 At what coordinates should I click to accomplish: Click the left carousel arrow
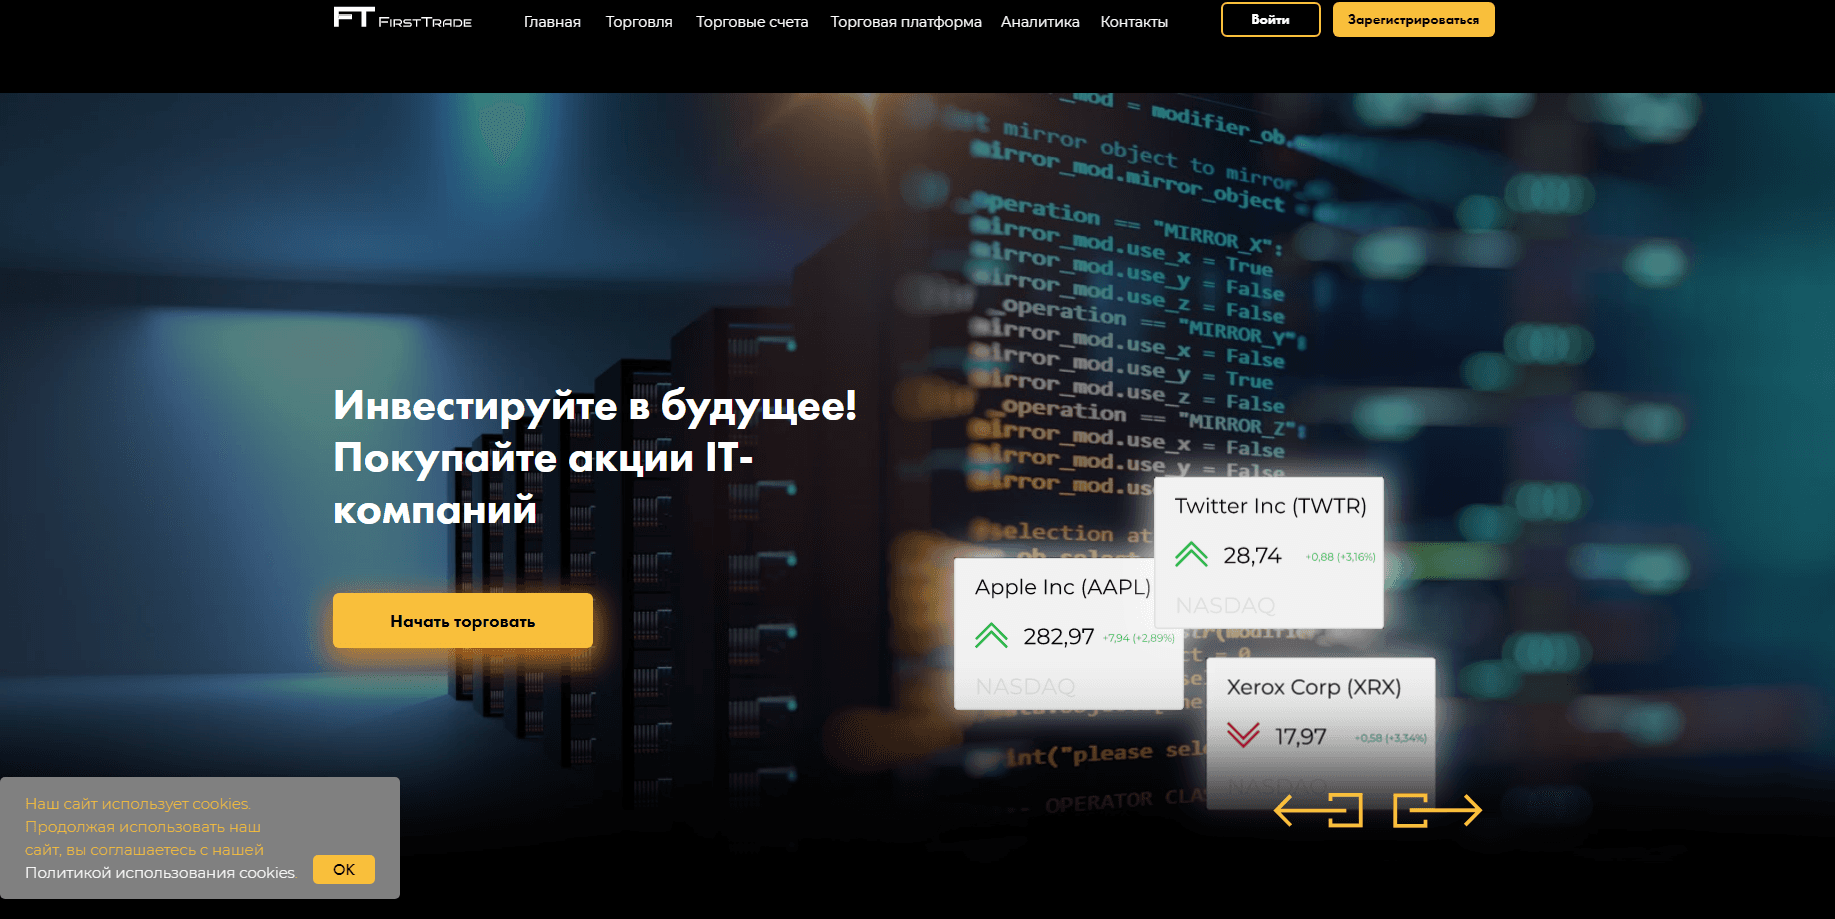pyautogui.click(x=1319, y=810)
